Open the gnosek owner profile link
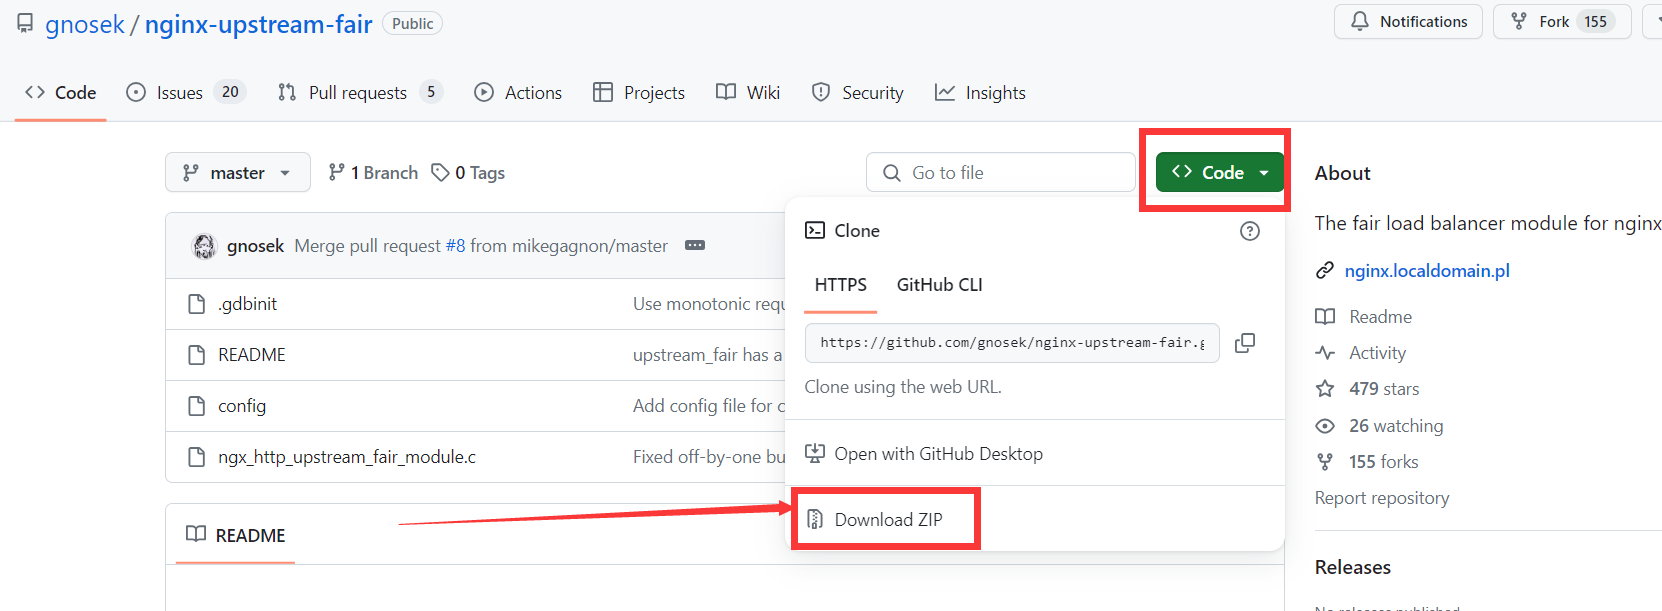The image size is (1662, 611). tap(84, 24)
